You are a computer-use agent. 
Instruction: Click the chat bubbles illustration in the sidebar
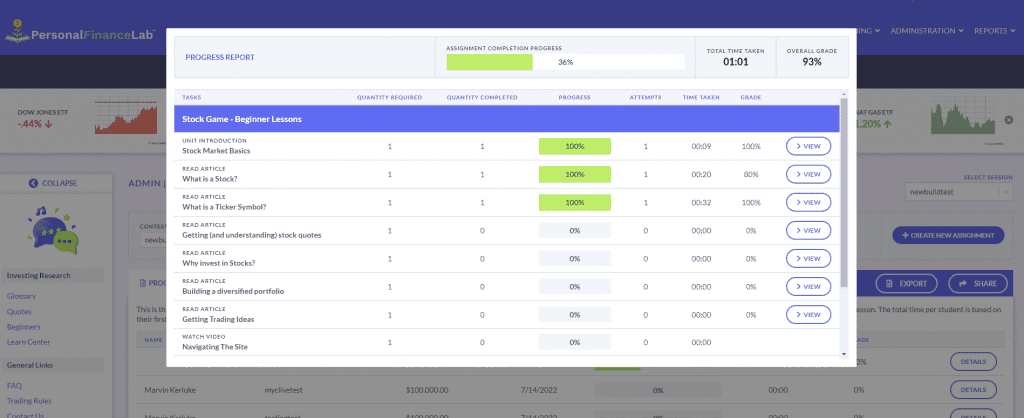pos(54,231)
